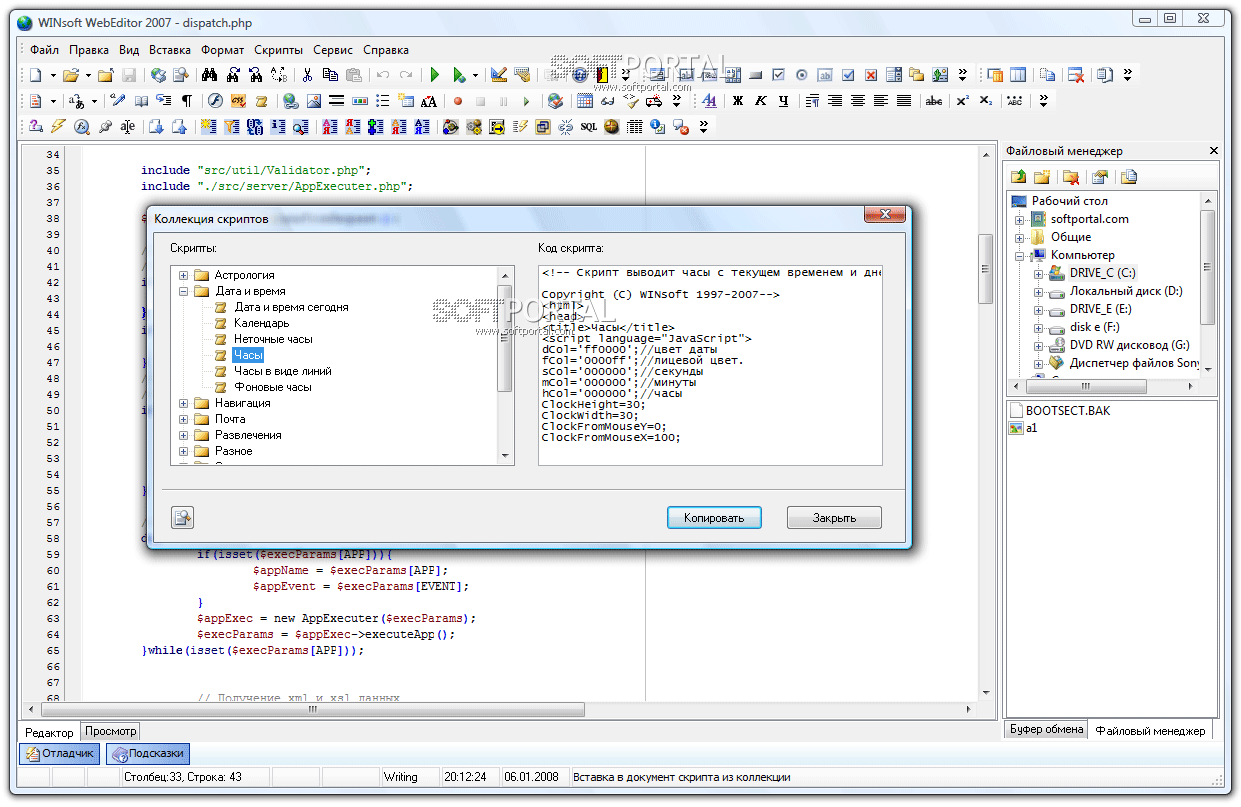Select the Неточные часы script

(273, 339)
